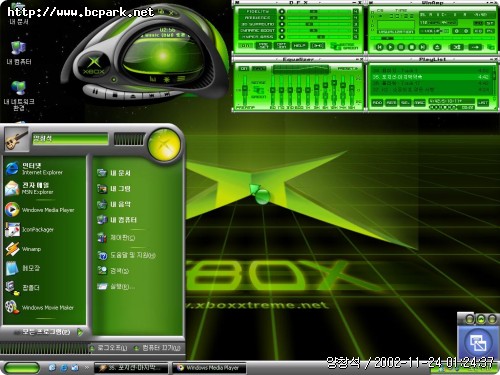
Task: Toggle DFX Dynamic Boost effect radio
Action: [282, 30]
